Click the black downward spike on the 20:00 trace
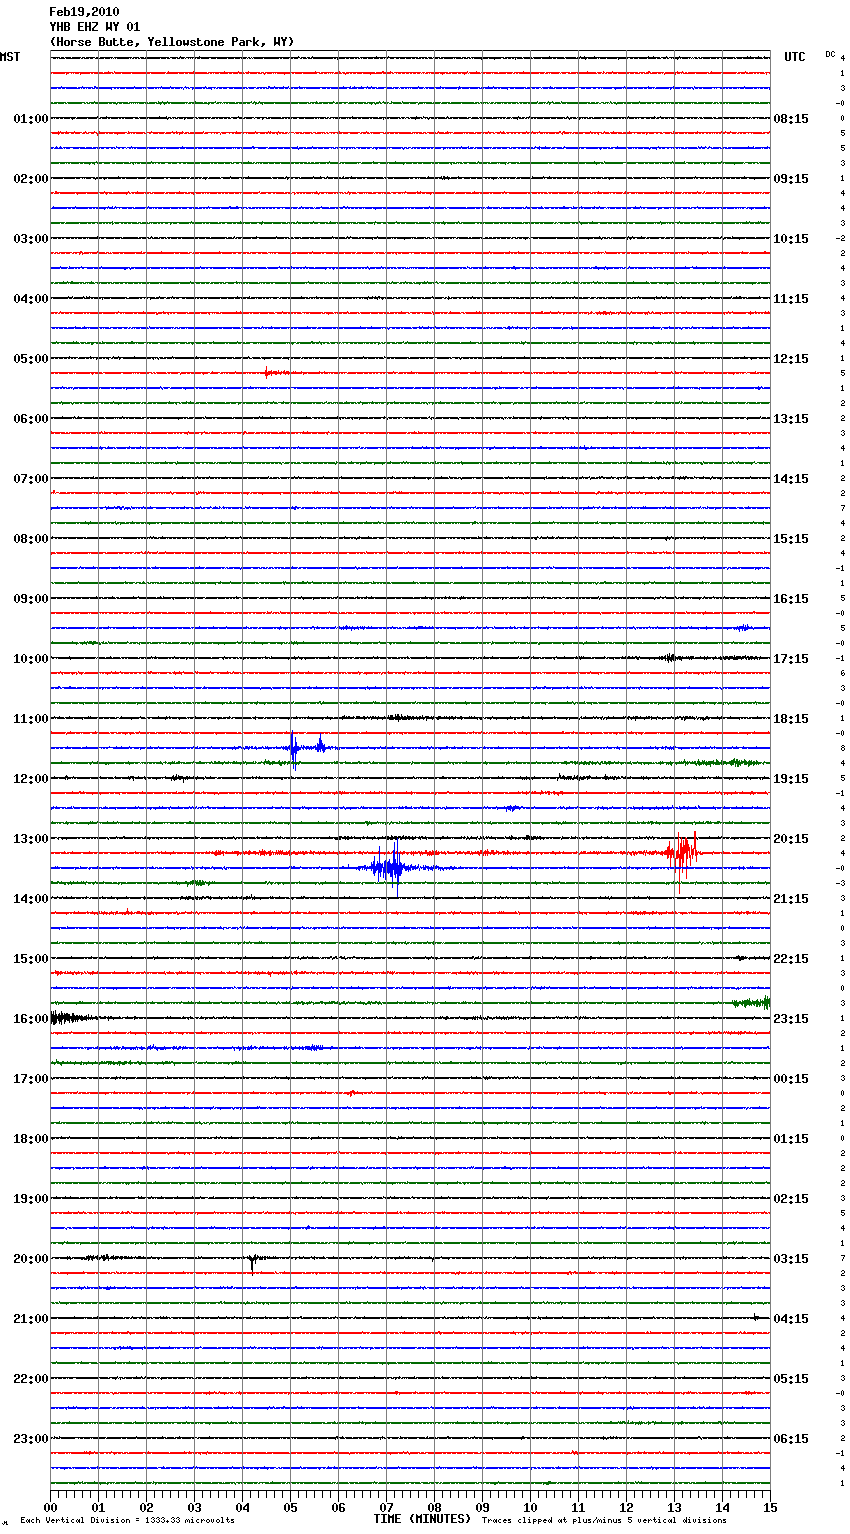 (x=252, y=1263)
